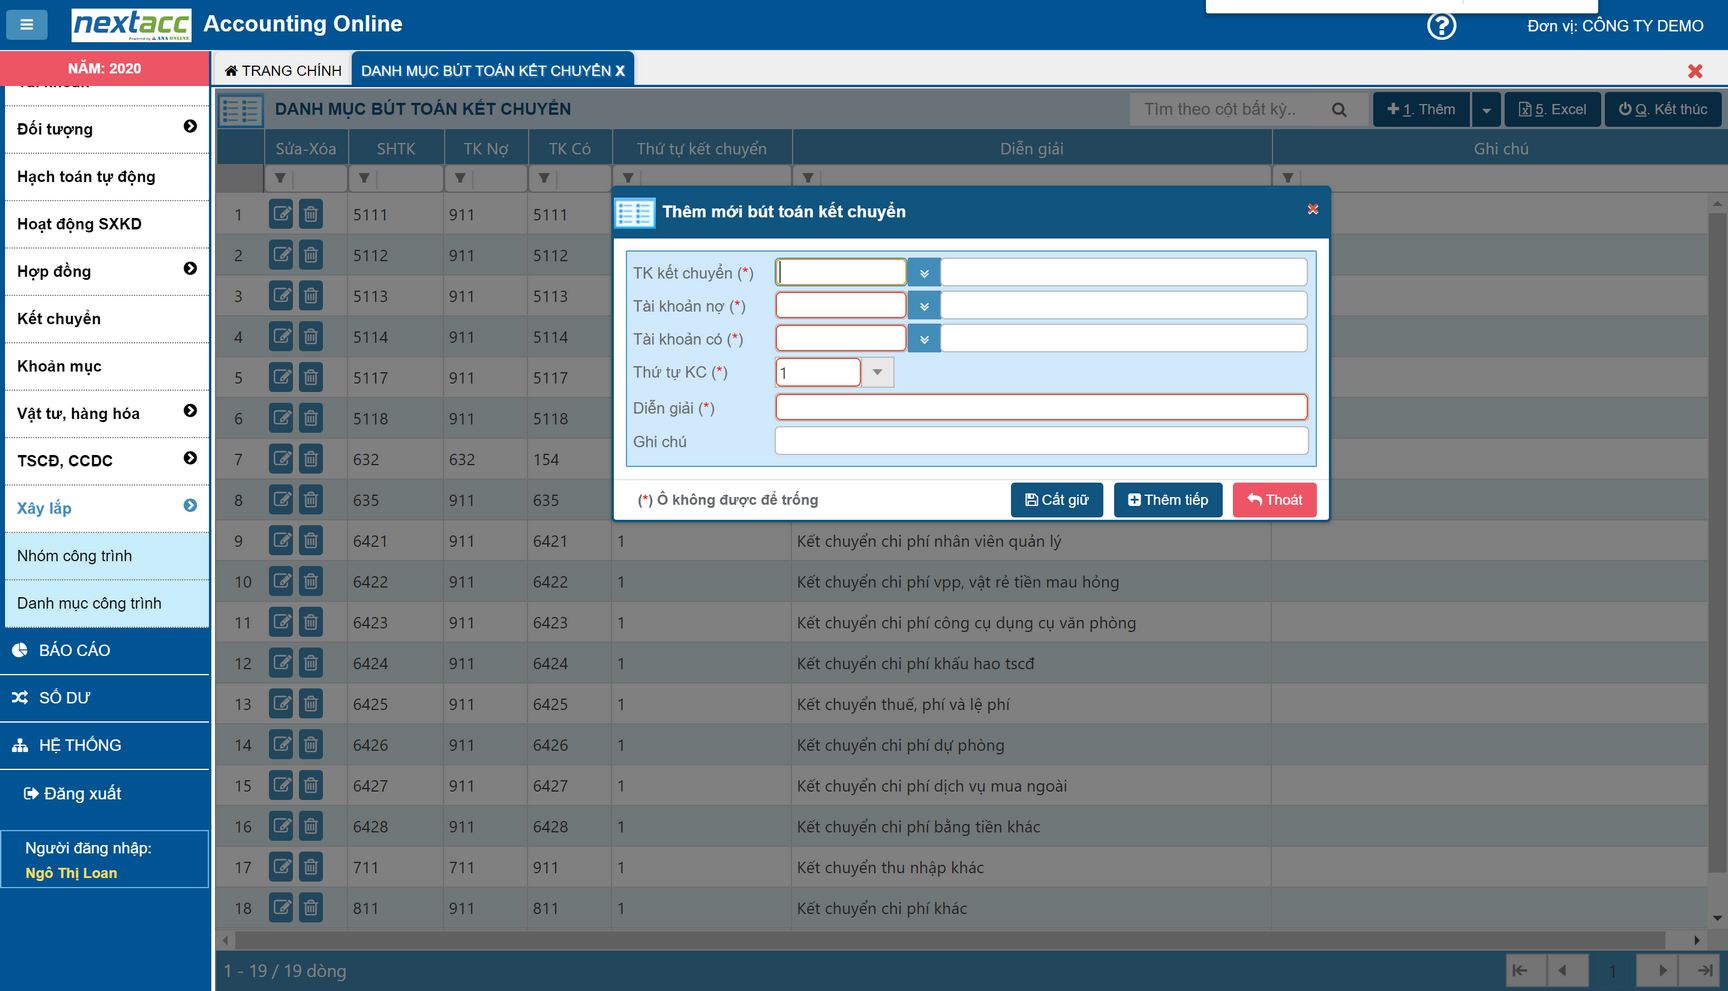
Task: Click edit icon for row 17
Action: (281, 867)
